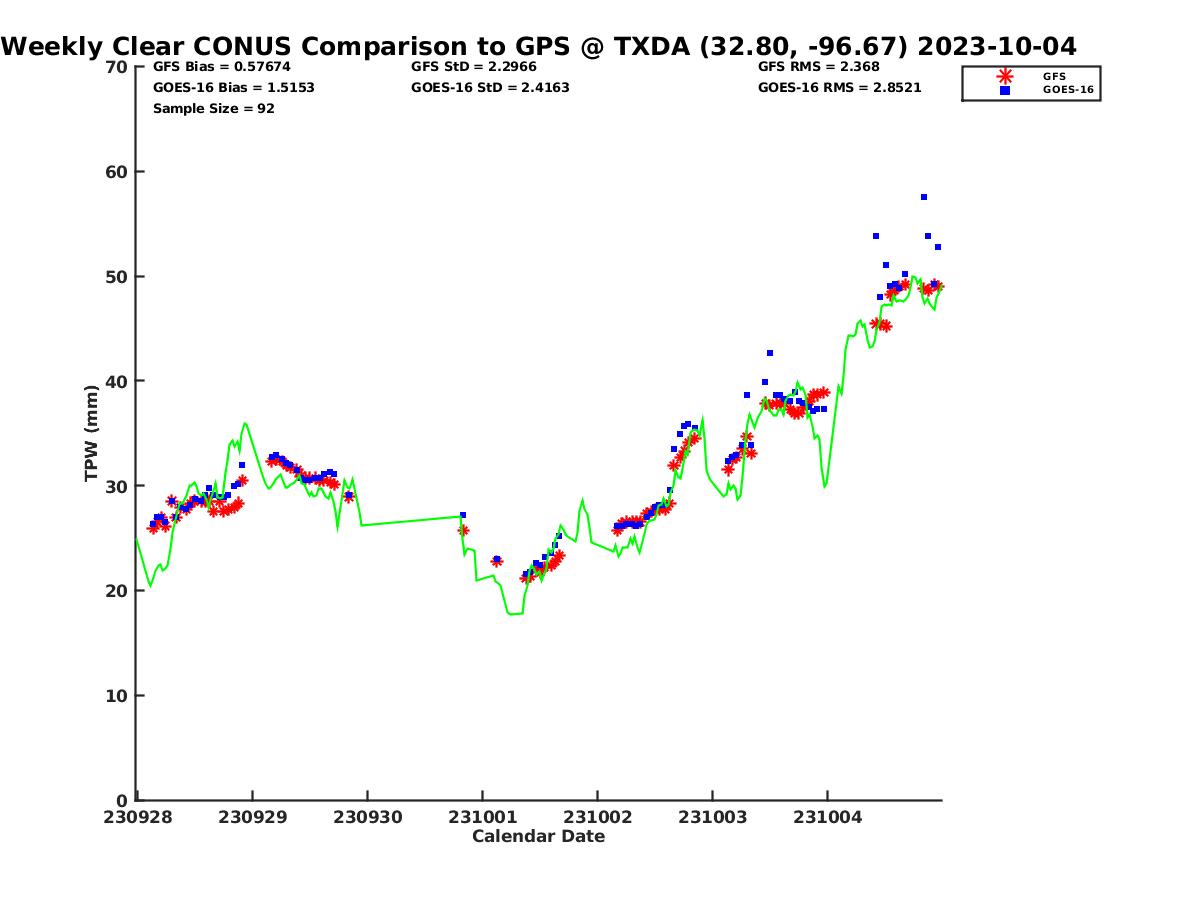Click the x-axis tick label 230928

pyautogui.click(x=137, y=817)
